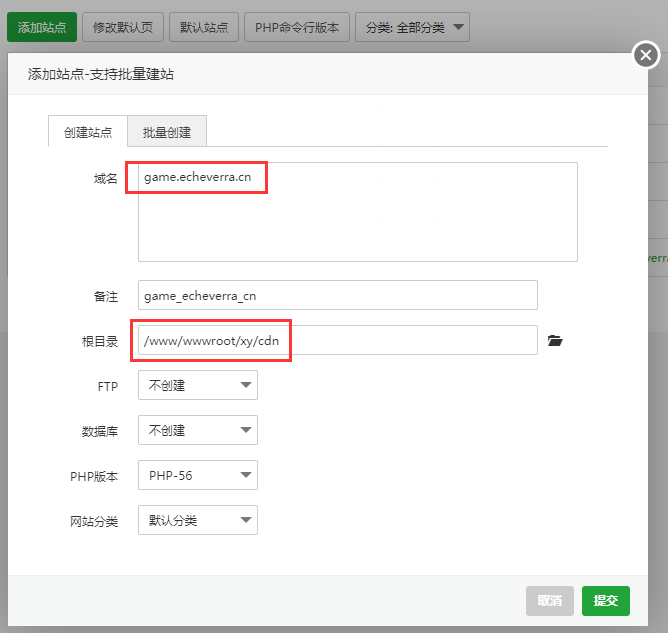668x633 pixels.
Task: Click the gray 取消 button
Action: click(x=550, y=601)
